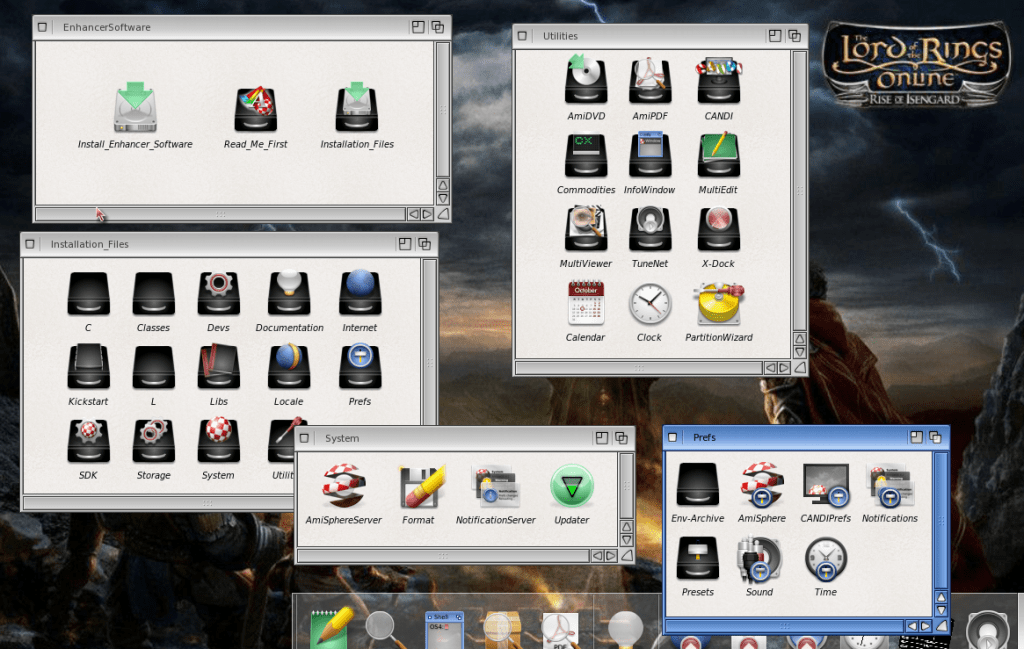Launch the MultiEdit text editor
This screenshot has width=1024, height=649.
click(x=718, y=155)
